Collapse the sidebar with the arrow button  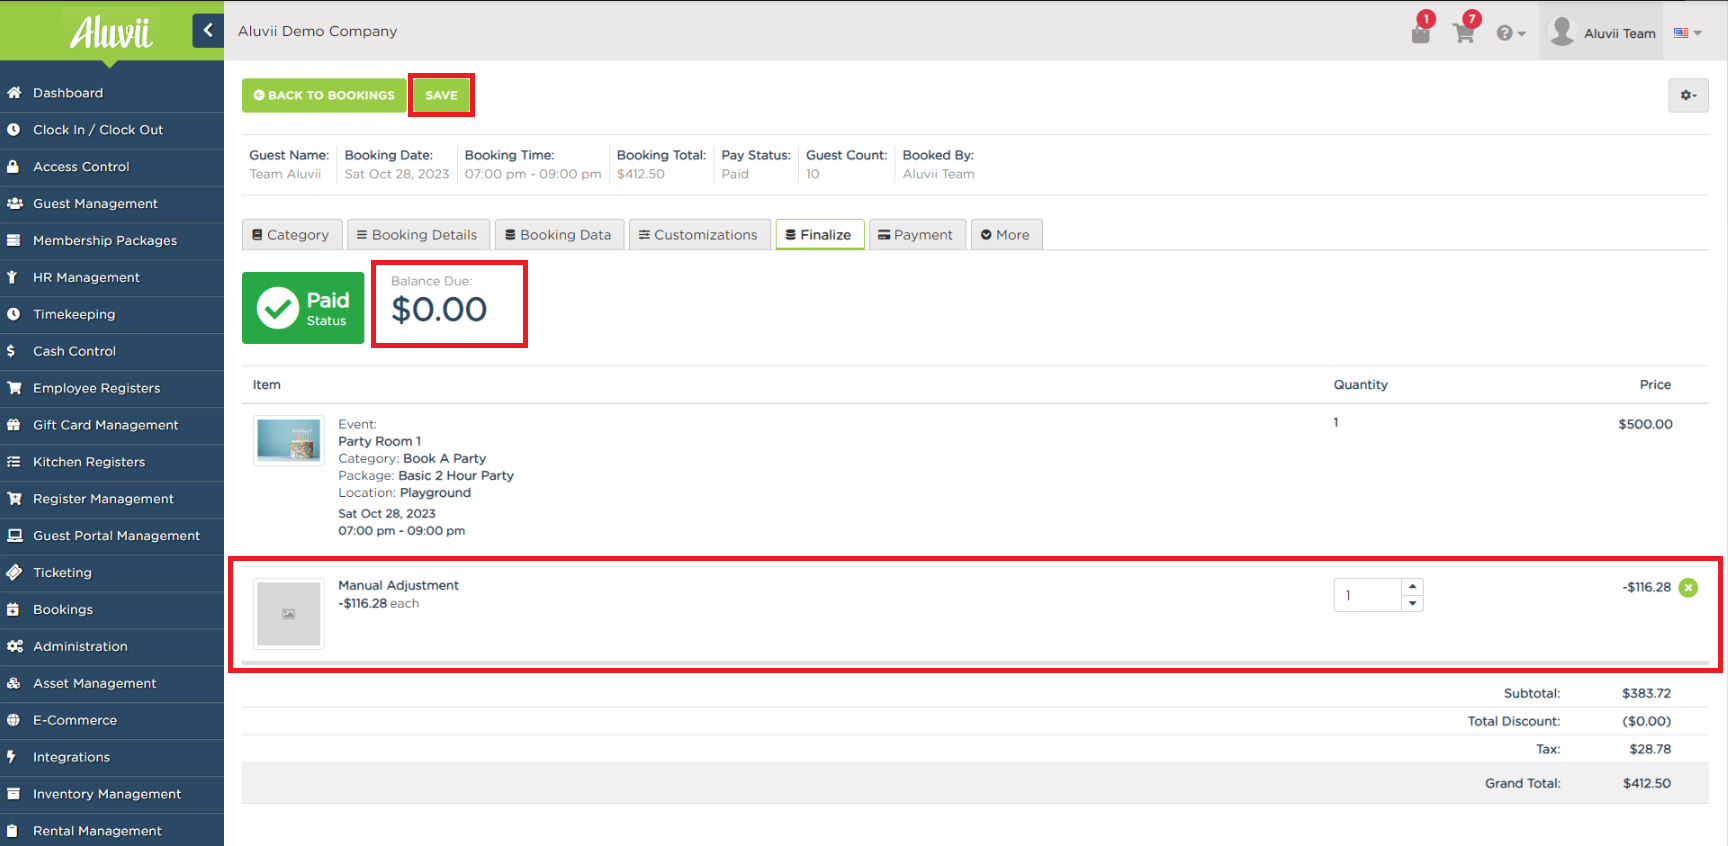207,30
